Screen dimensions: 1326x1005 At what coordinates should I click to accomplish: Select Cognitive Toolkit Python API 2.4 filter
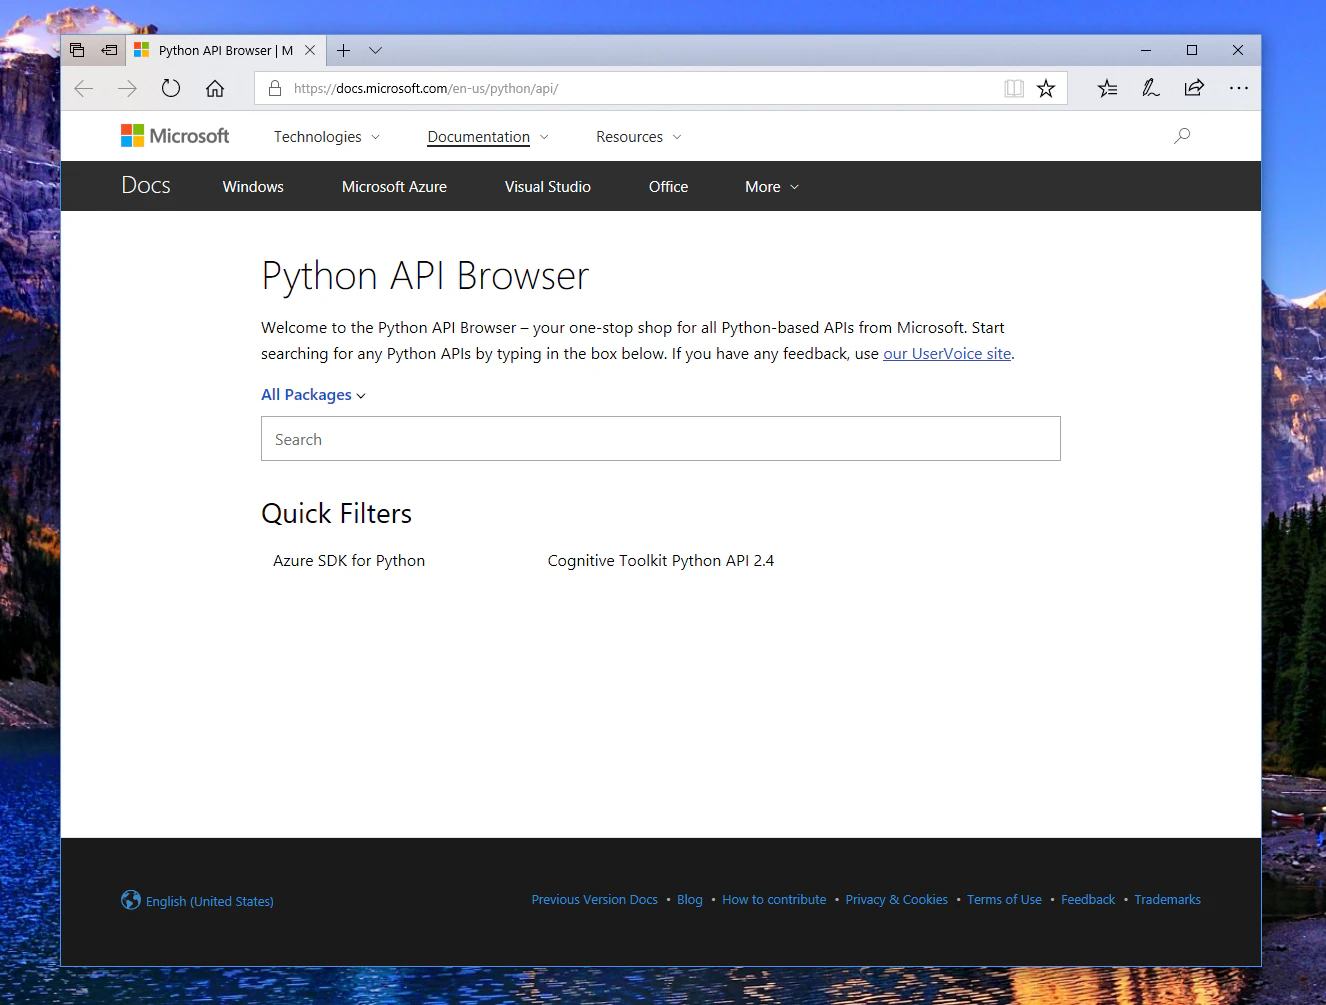pyautogui.click(x=661, y=561)
